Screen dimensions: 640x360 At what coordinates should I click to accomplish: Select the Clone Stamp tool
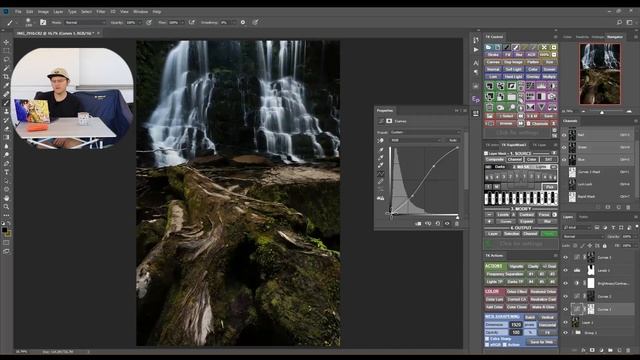(6, 111)
